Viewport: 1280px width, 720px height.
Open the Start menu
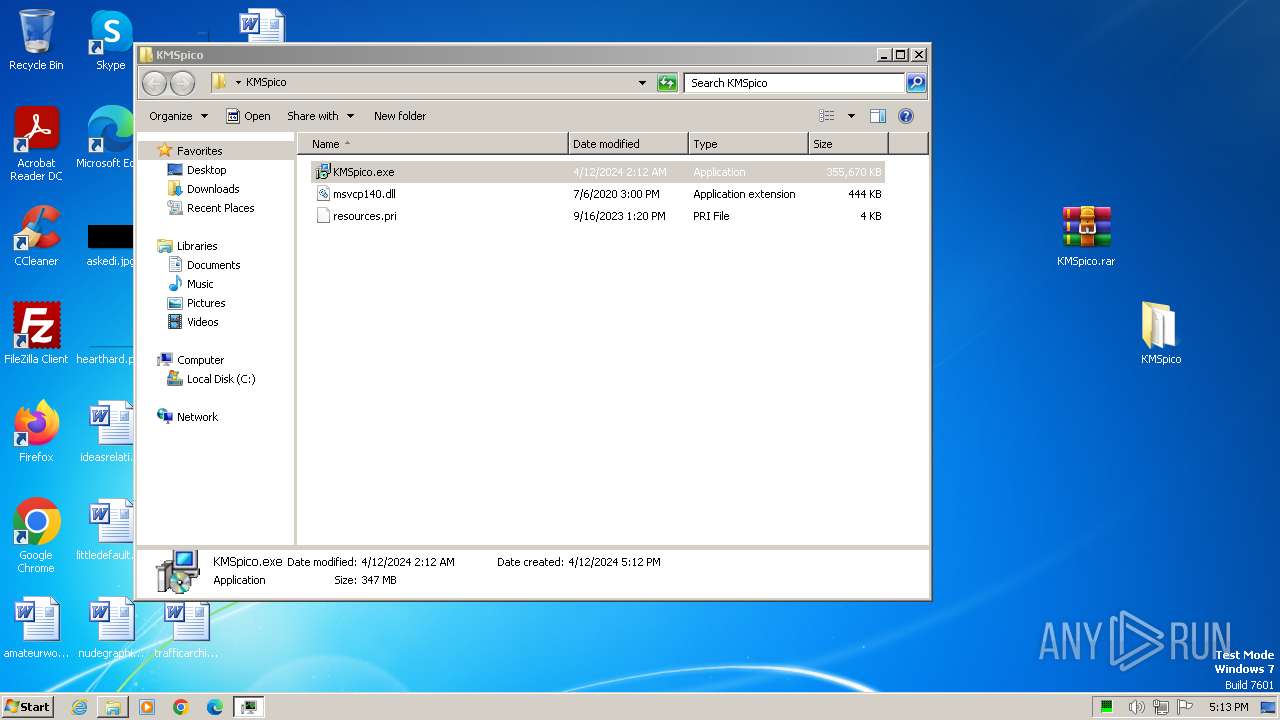[28, 707]
